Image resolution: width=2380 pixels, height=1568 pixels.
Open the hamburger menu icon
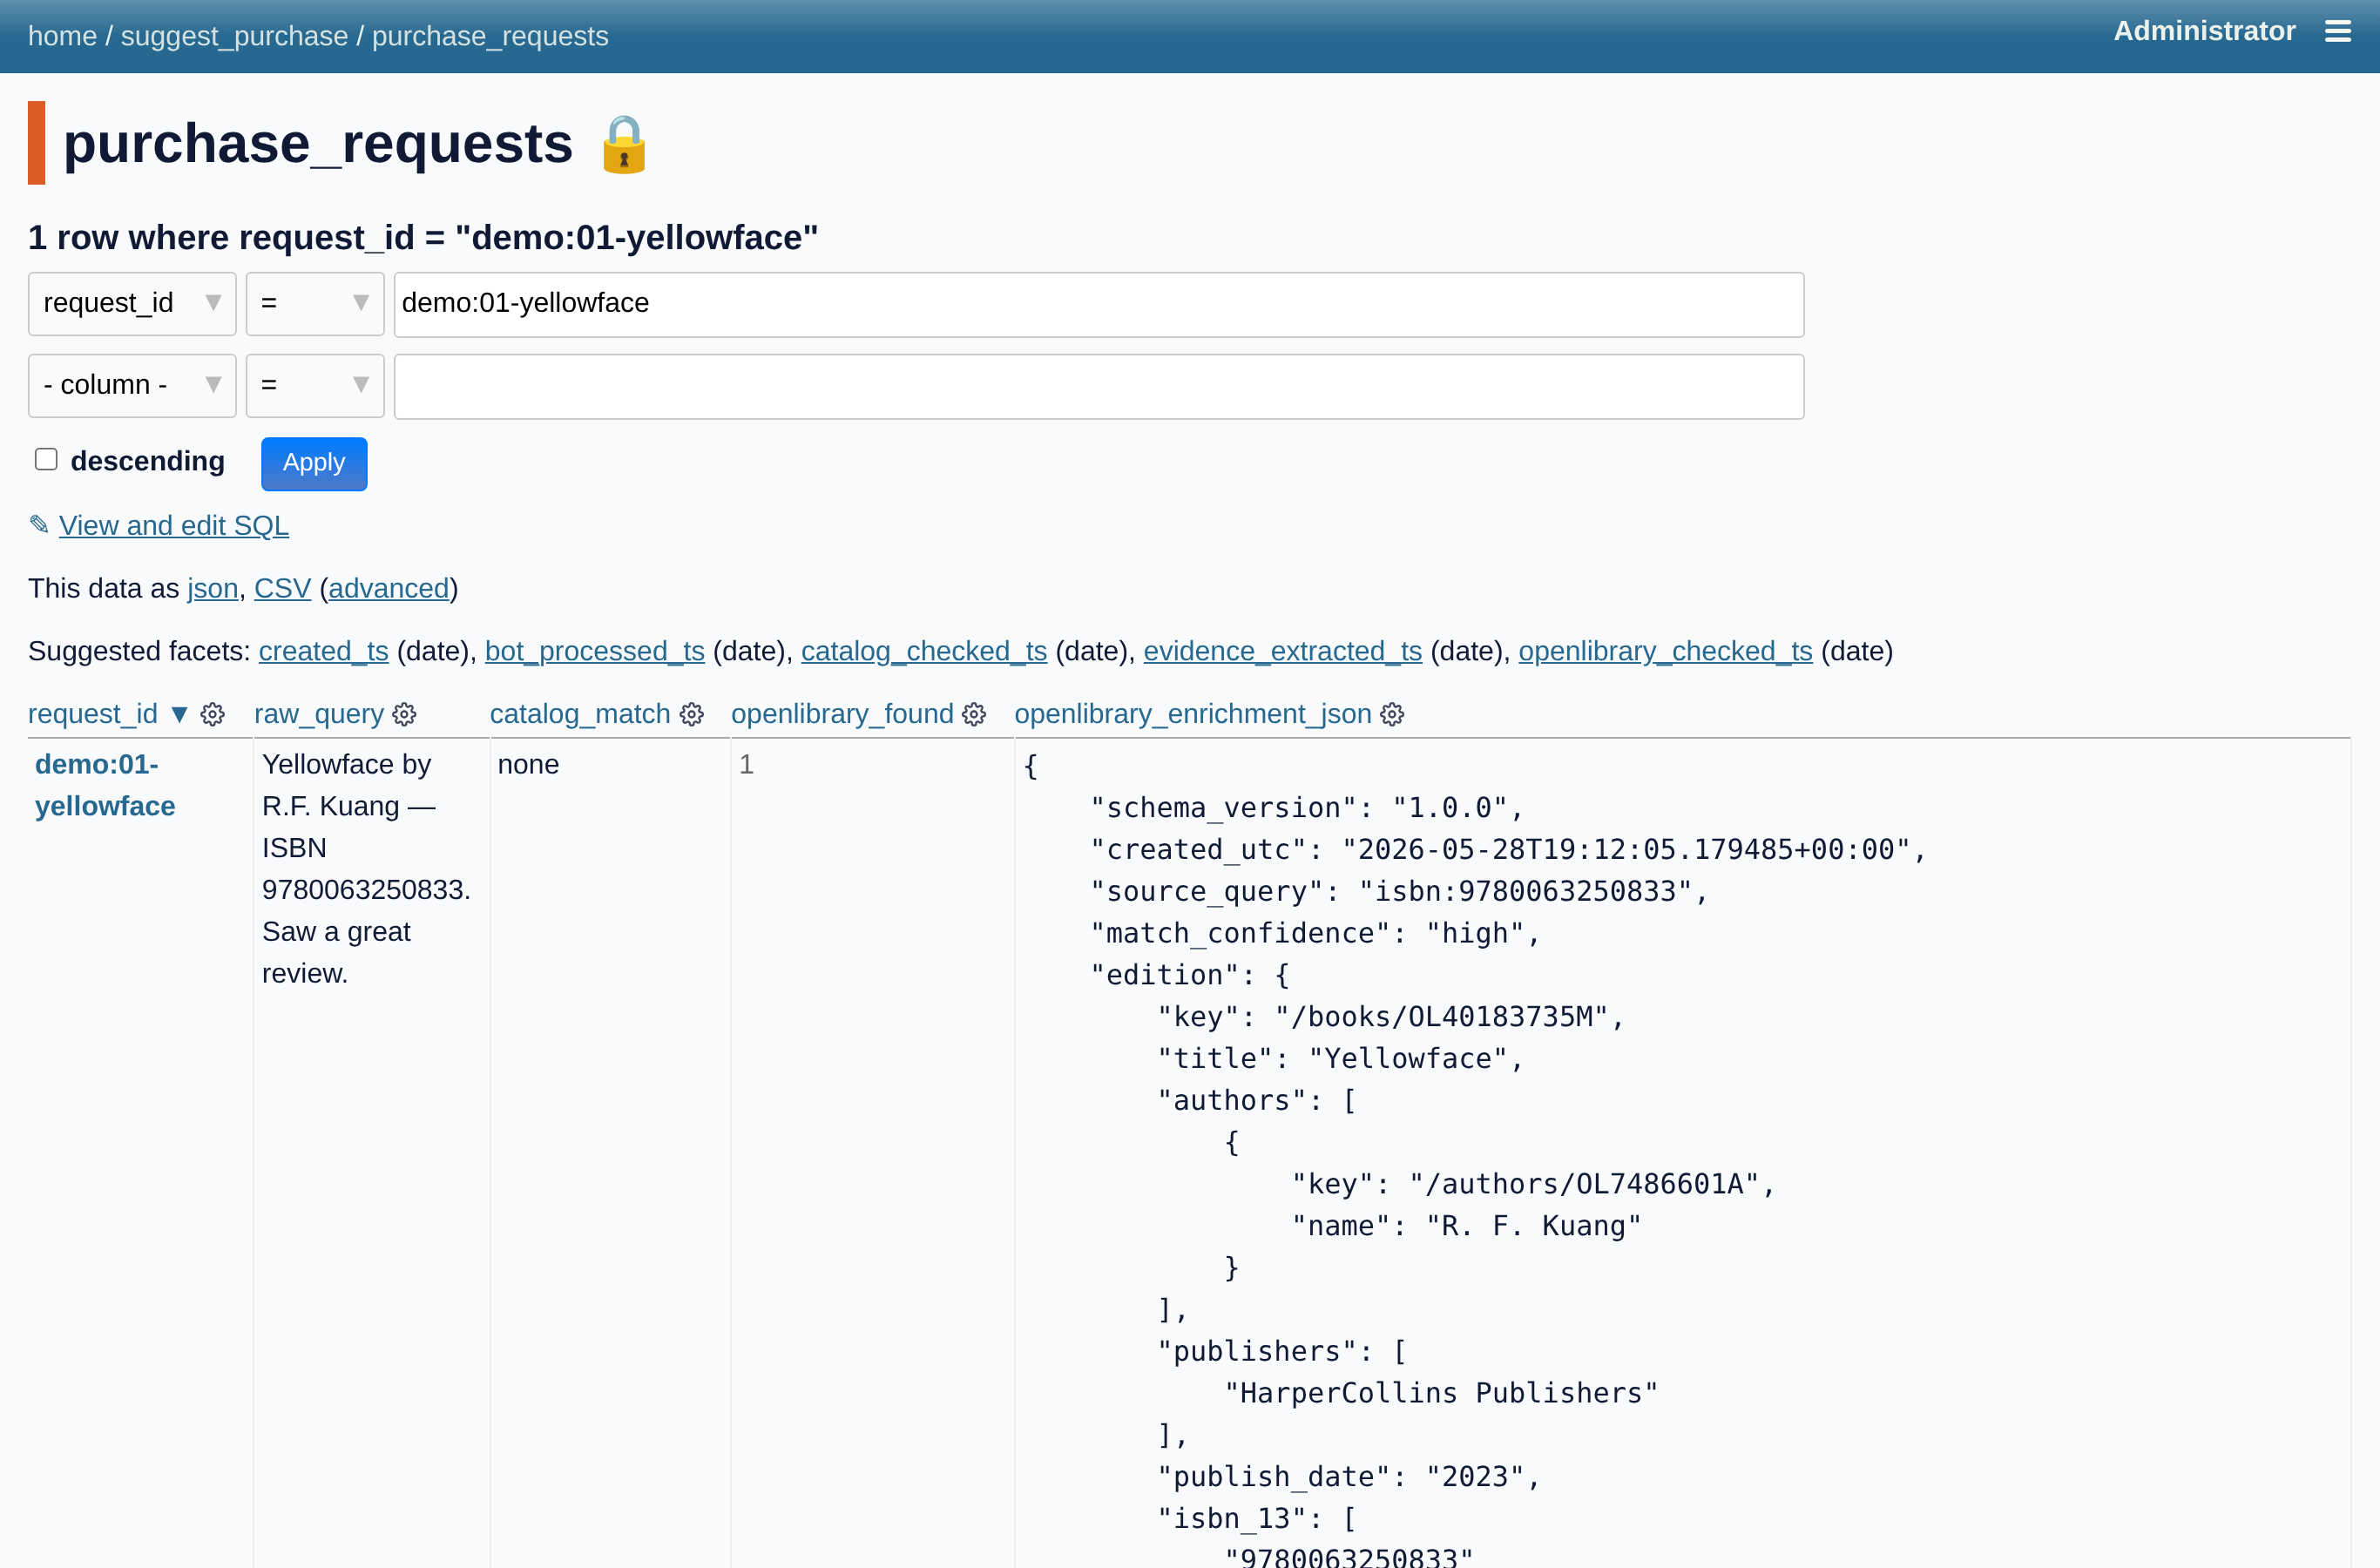click(x=2338, y=32)
